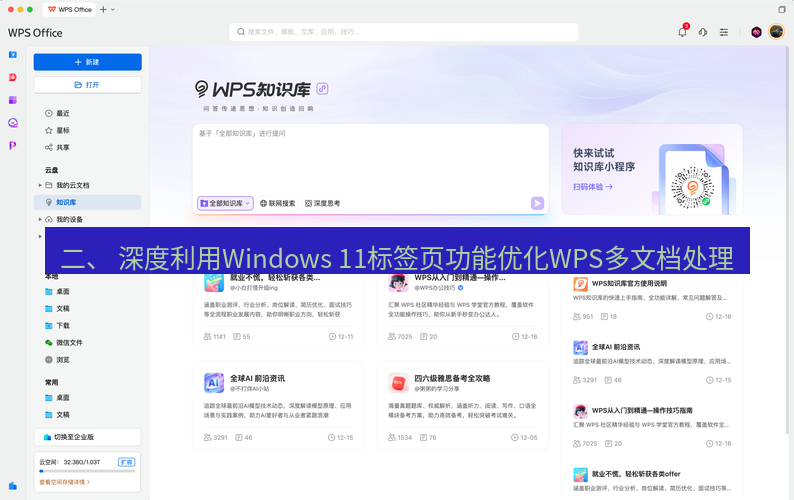Click the 打开 button
This screenshot has width=794, height=500.
88,85
